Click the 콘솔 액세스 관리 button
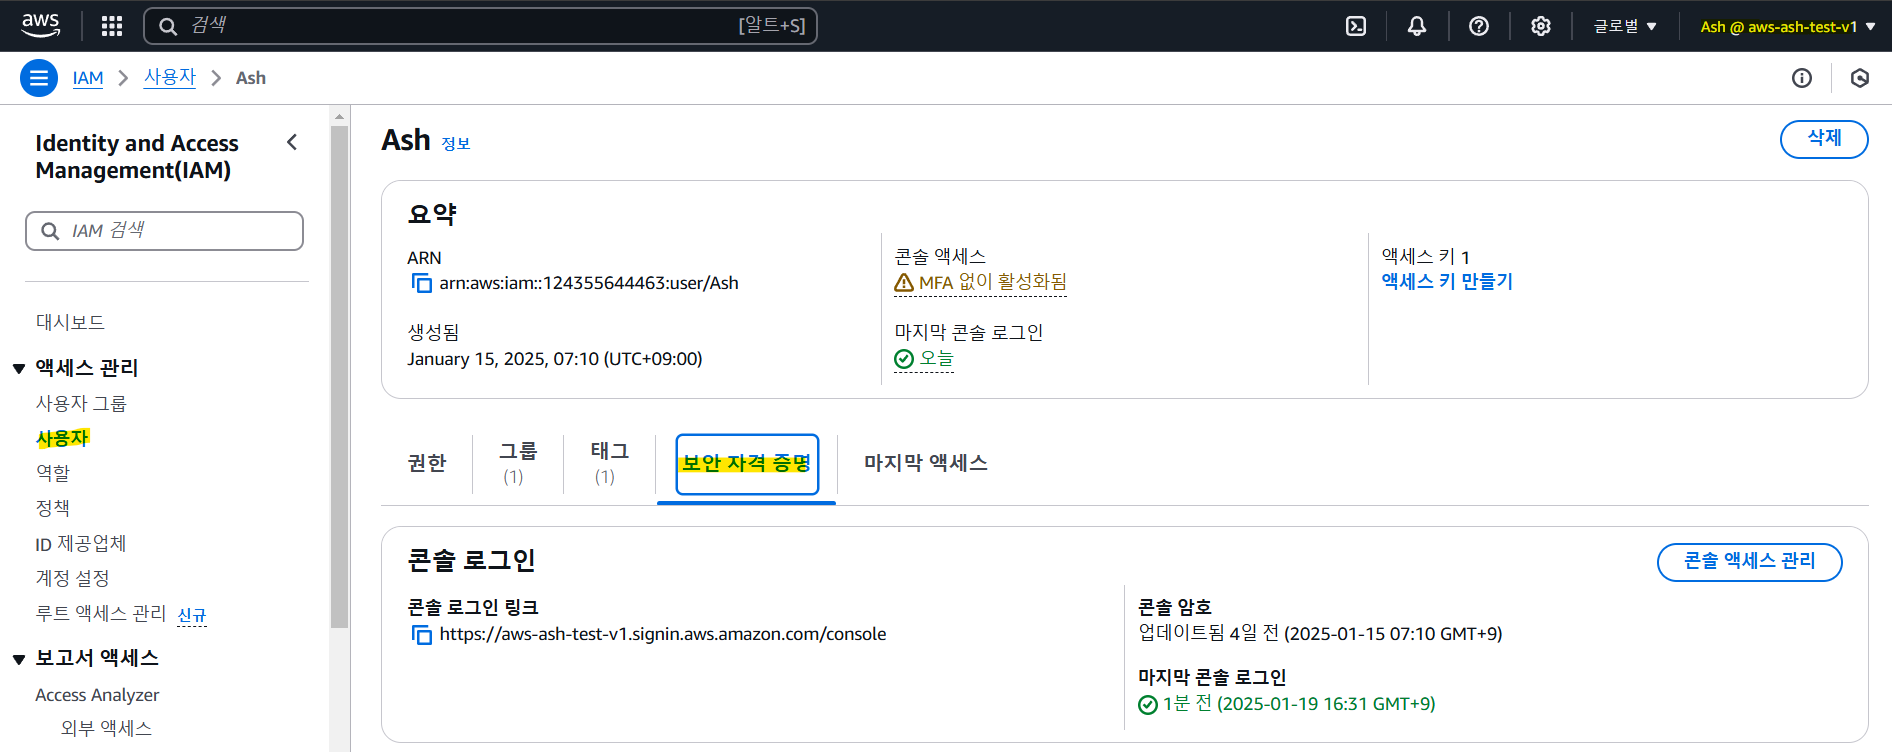Image resolution: width=1892 pixels, height=752 pixels. pos(1749,562)
